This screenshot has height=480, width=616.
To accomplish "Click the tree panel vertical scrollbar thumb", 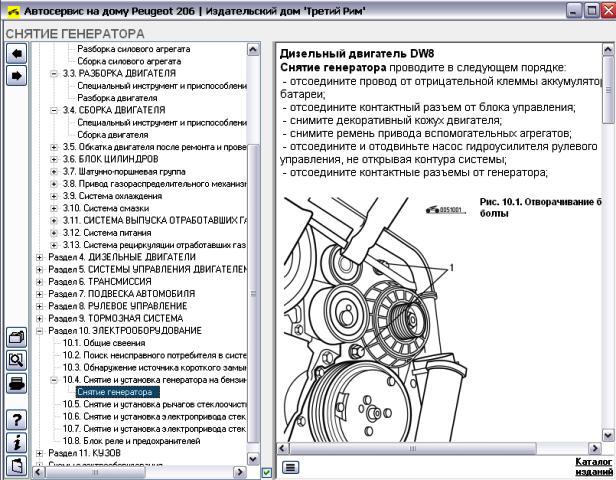I will pyautogui.click(x=253, y=294).
